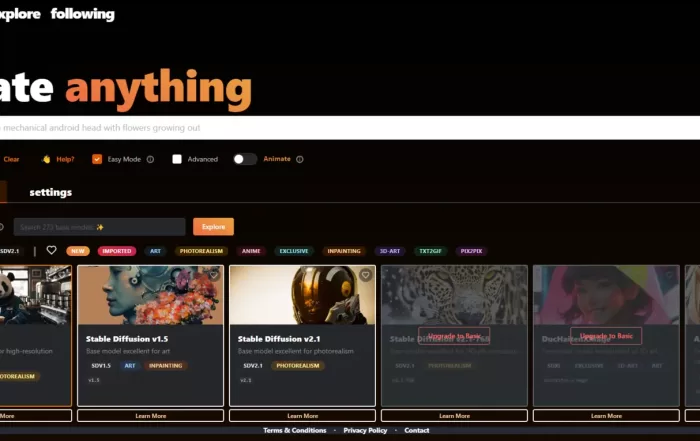Open the Contact footer link
700x441 pixels.
417,430
